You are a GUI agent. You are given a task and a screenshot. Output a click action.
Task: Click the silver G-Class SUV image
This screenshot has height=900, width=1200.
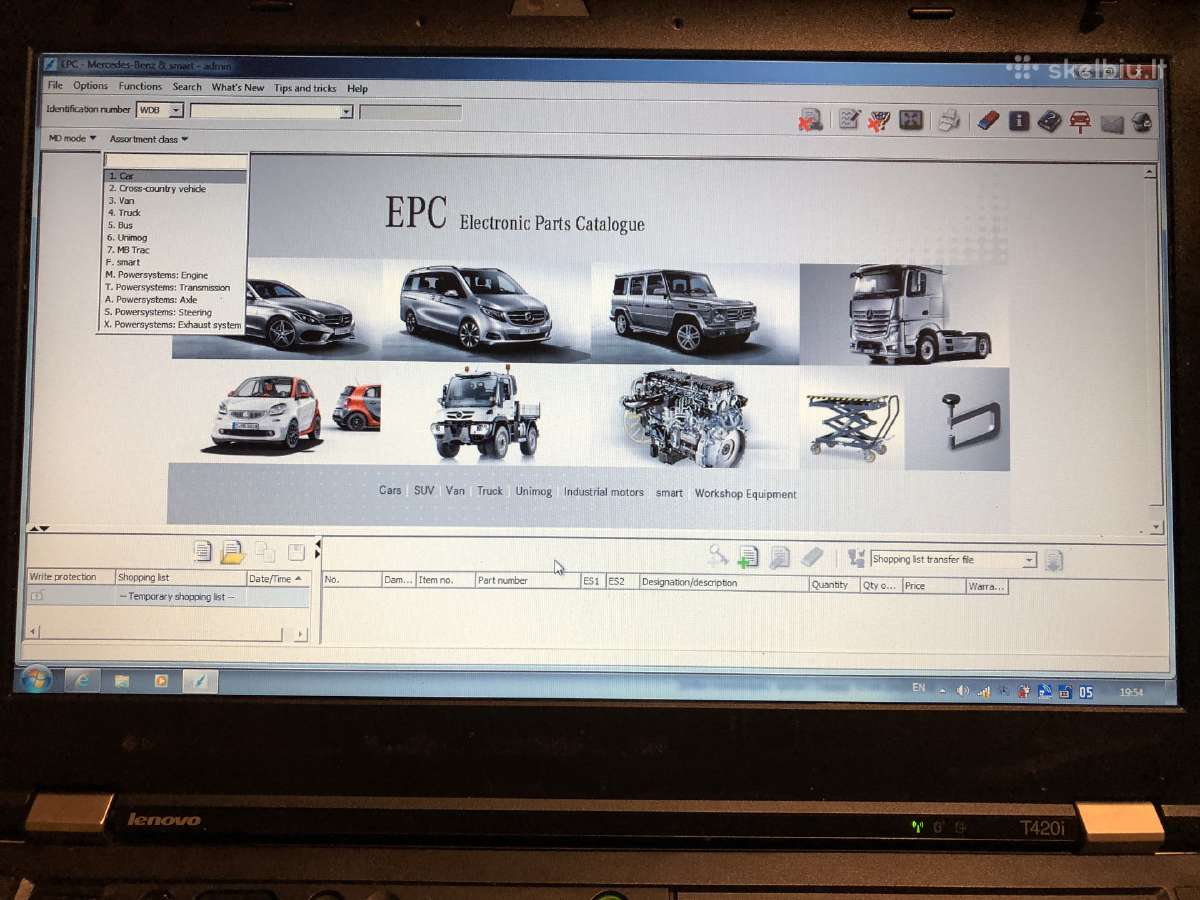[x=685, y=310]
